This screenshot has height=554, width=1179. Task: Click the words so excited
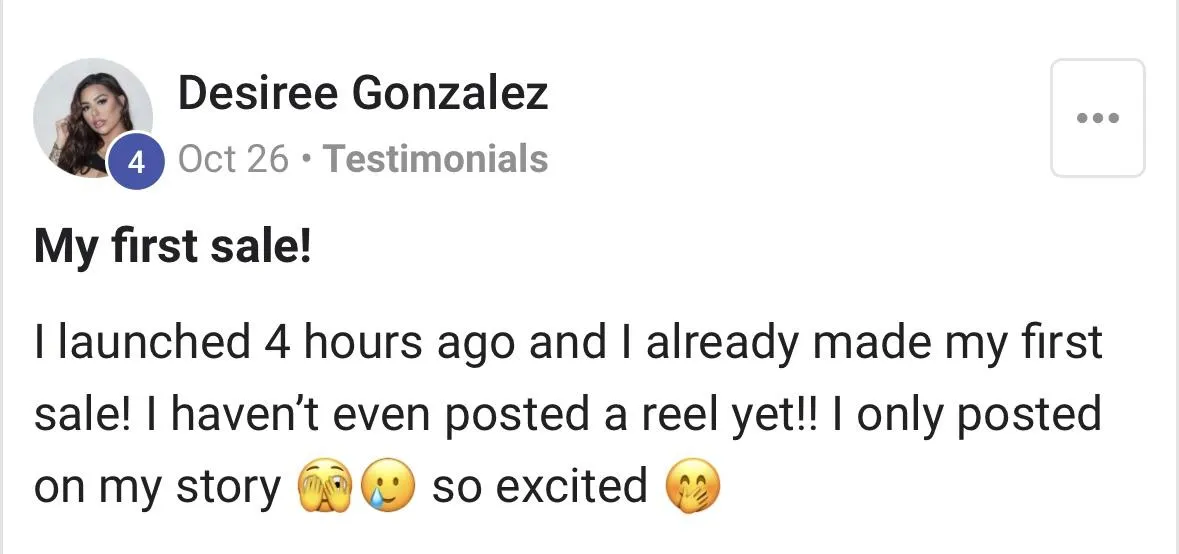click(539, 486)
